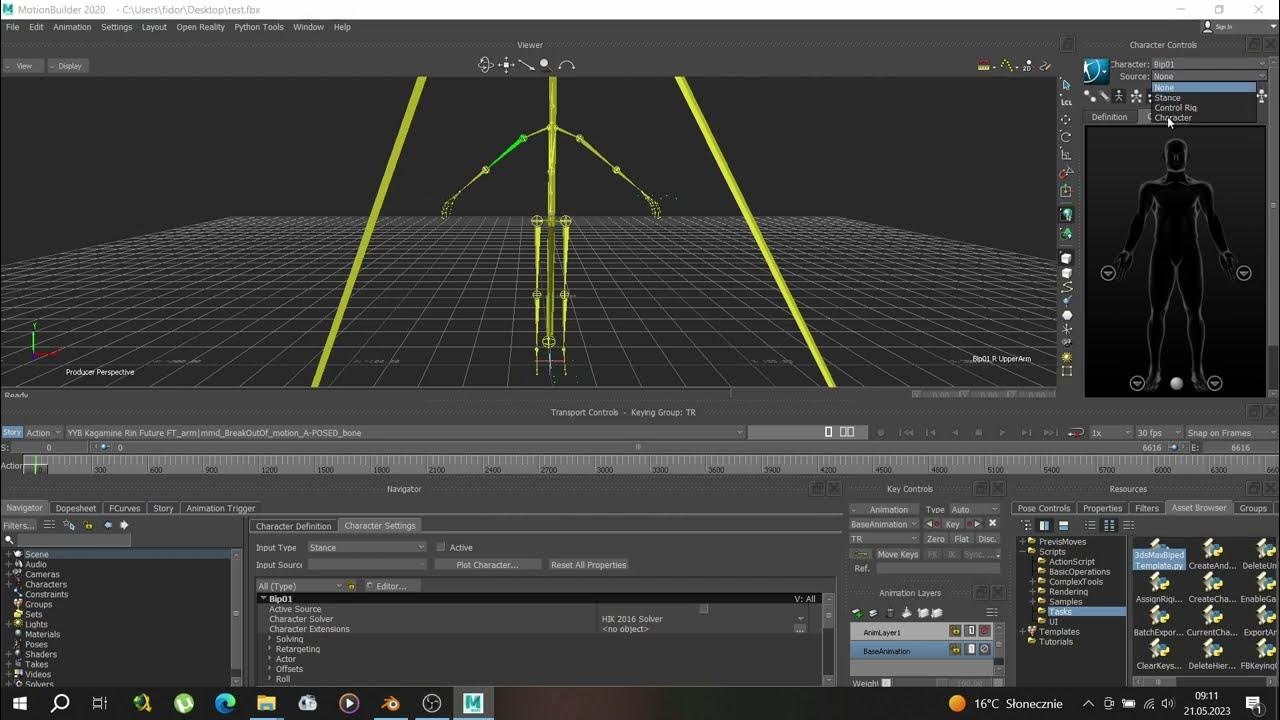This screenshot has height=720, width=1280.
Task: Click the full body stick figure icon
Action: coord(1119,97)
